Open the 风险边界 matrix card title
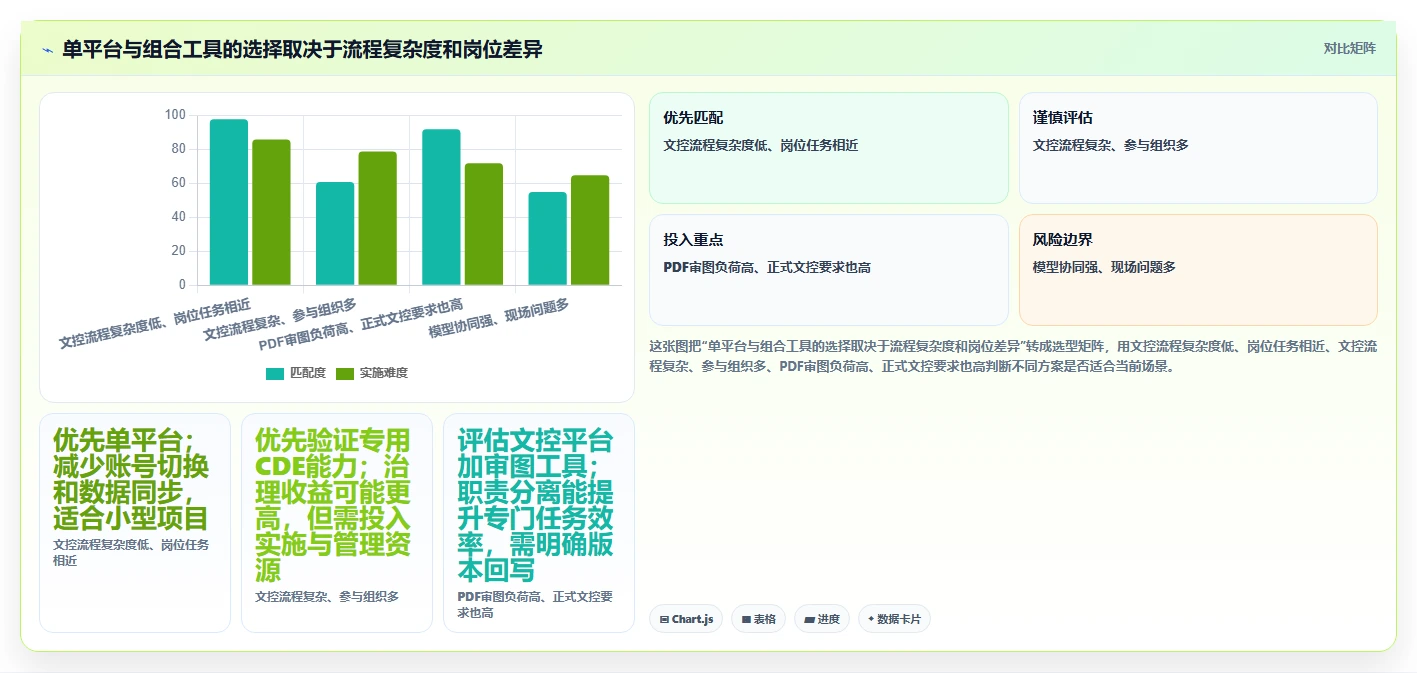Image resolution: width=1417 pixels, height=673 pixels. point(1063,240)
